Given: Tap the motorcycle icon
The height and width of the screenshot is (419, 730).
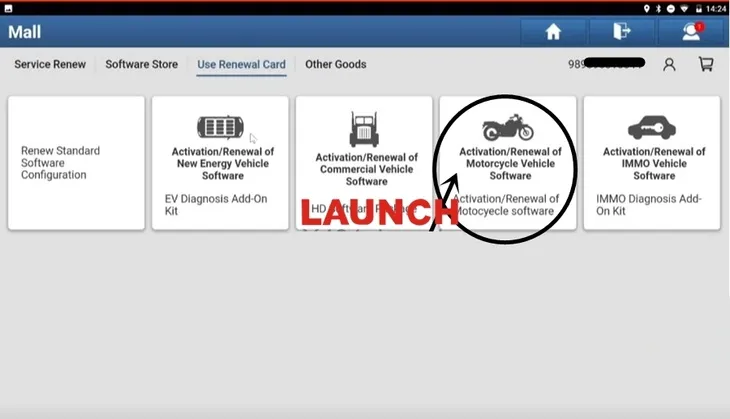Looking at the screenshot, I should click(508, 127).
